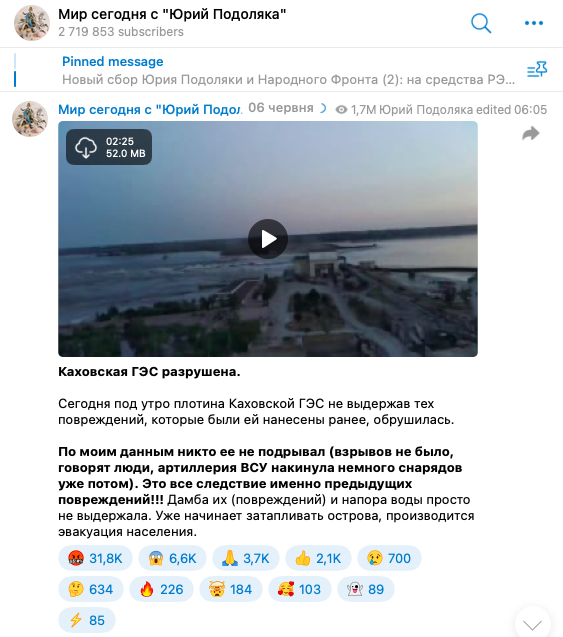
Task: Add lightning bolt reaction 85
Action: [87, 620]
